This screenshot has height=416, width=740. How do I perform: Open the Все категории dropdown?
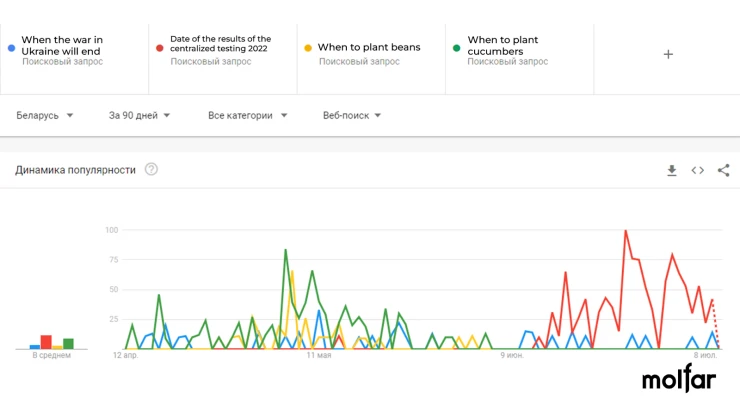[x=247, y=115]
